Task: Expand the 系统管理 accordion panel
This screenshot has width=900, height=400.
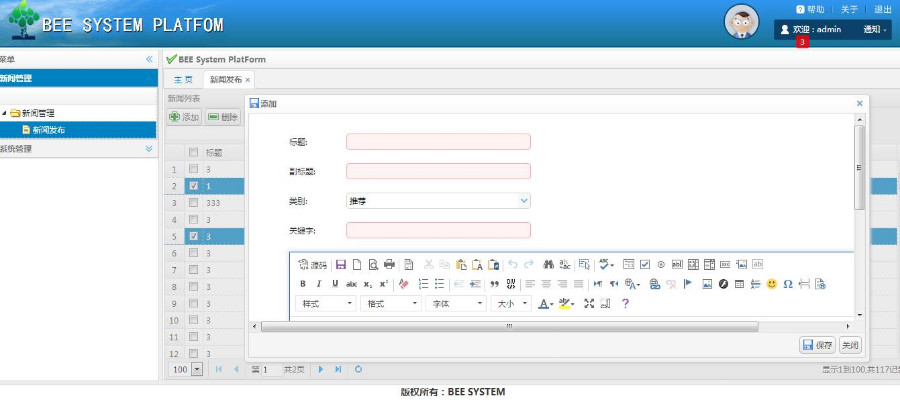Action: coord(149,149)
